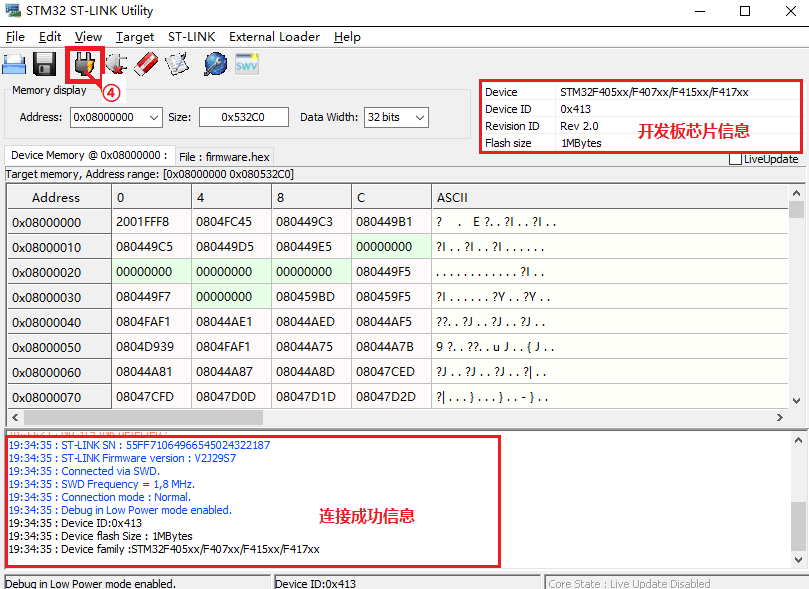Open the View menu
This screenshot has height=589, width=809.
coord(88,37)
